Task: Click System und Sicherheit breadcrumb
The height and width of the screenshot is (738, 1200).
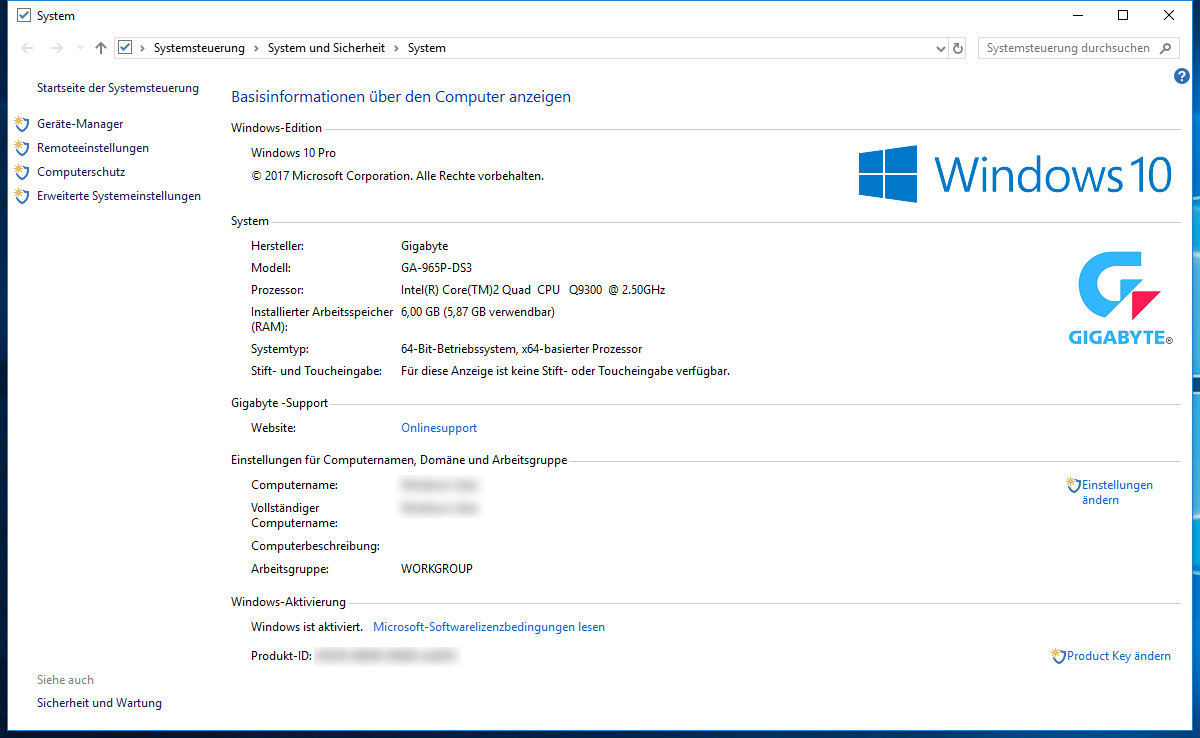Action: tap(326, 48)
